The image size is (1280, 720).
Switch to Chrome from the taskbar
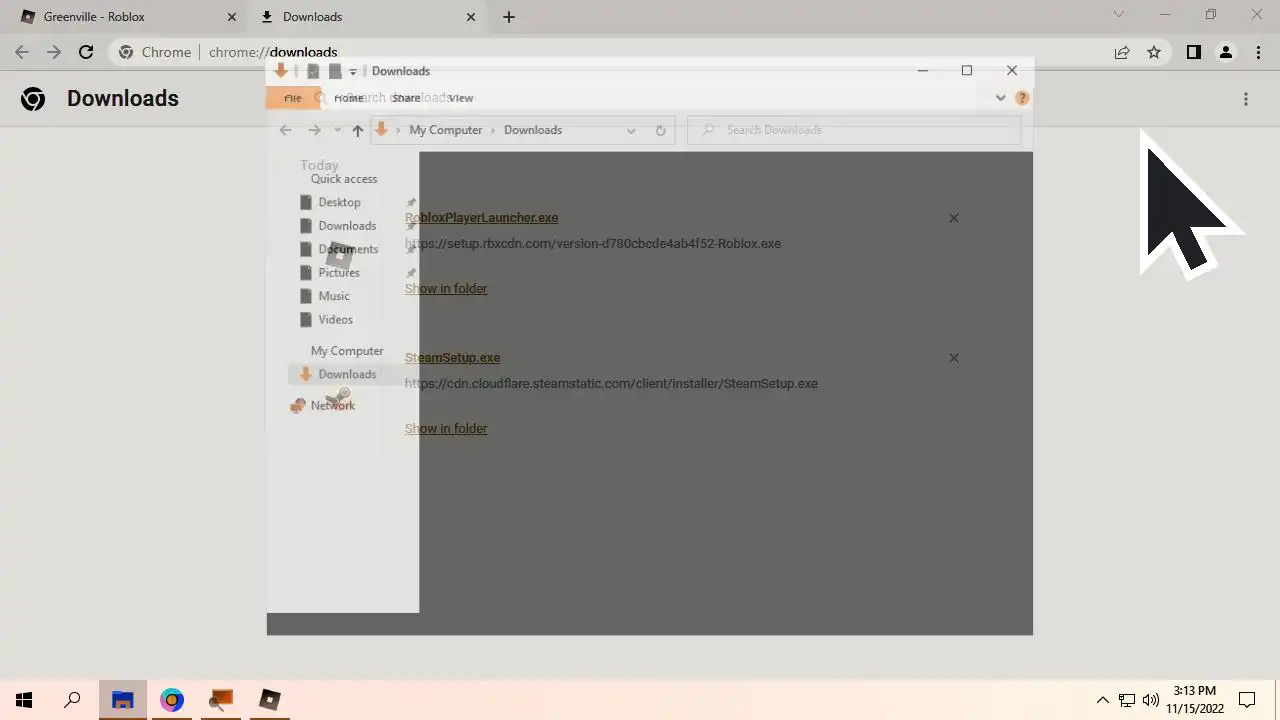172,700
